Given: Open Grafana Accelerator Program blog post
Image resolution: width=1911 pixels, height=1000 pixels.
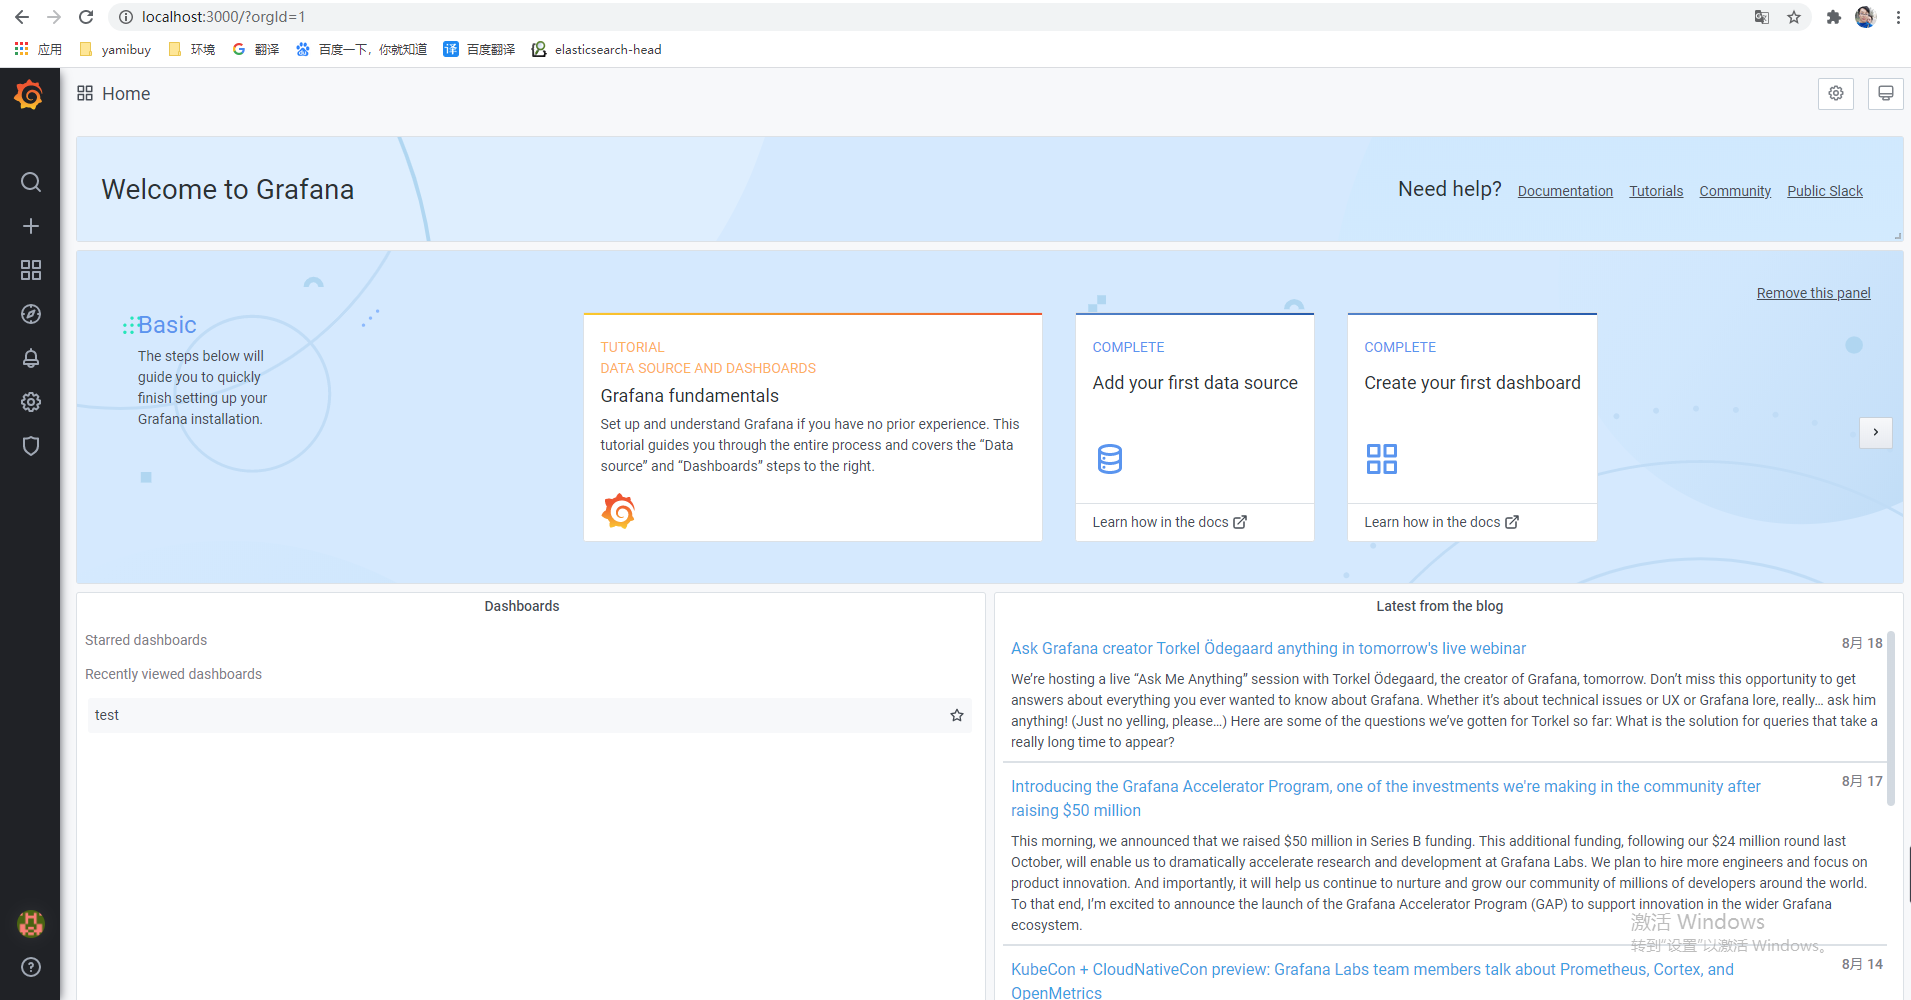Looking at the screenshot, I should (1385, 798).
